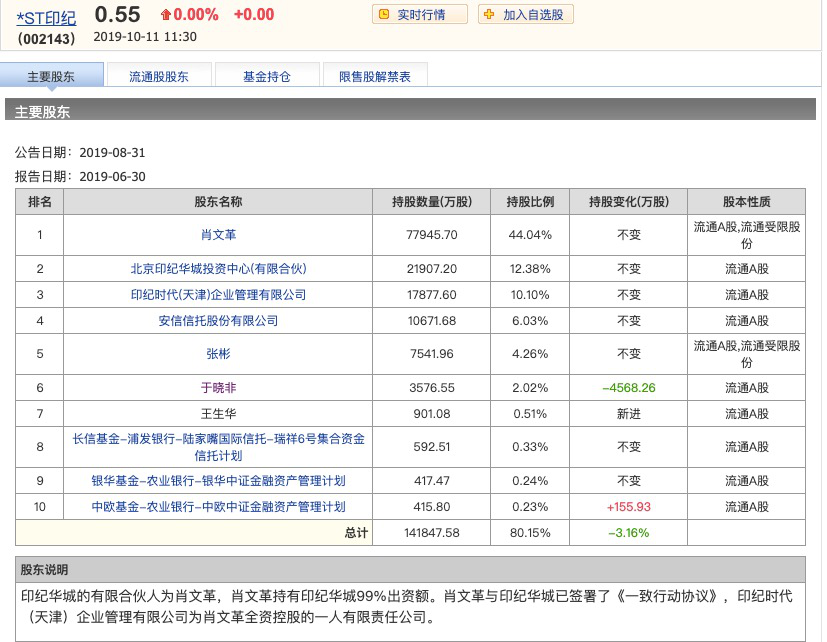Click the 主要股东 gray section title bar
The width and height of the screenshot is (827, 642).
[x=410, y=109]
